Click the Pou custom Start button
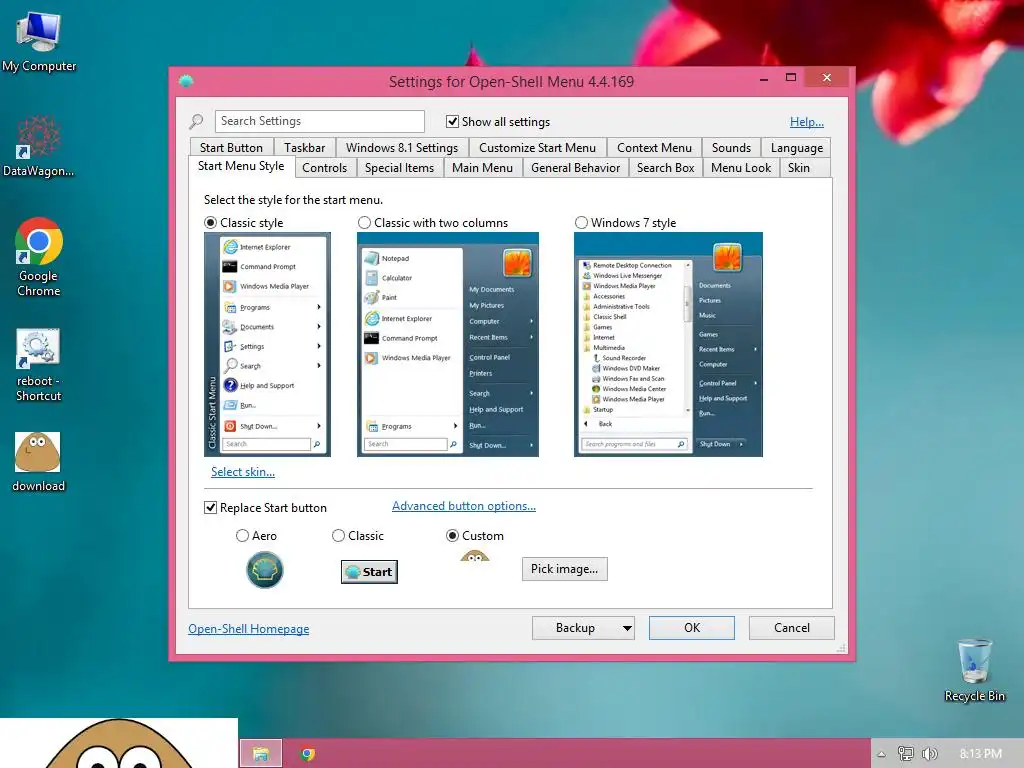 pyautogui.click(x=119, y=743)
